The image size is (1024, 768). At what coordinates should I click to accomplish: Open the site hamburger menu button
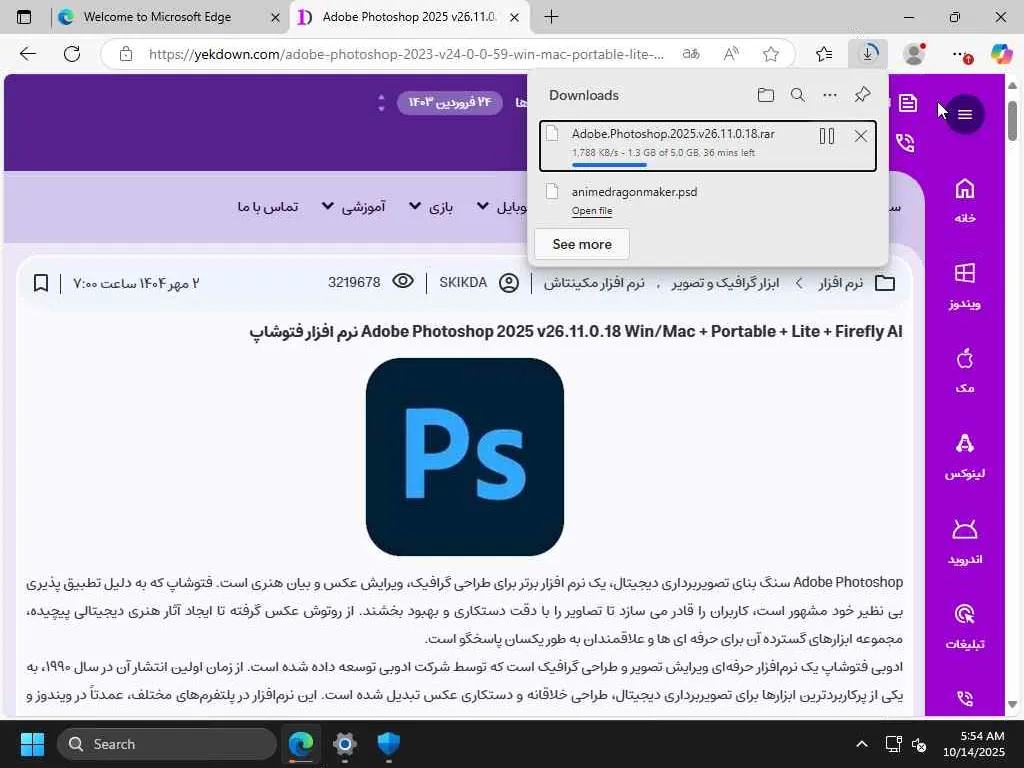coord(965,114)
